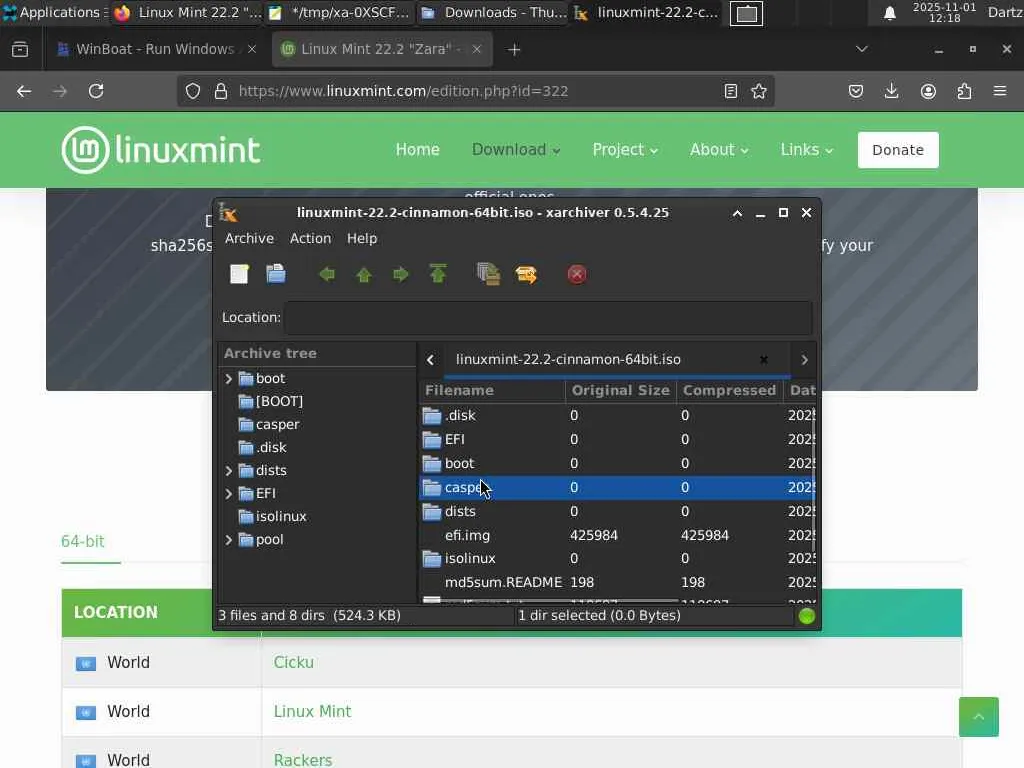Screen dimensions: 1024x768
Task: Select the 64-bit tab on the page
Action: [x=83, y=541]
